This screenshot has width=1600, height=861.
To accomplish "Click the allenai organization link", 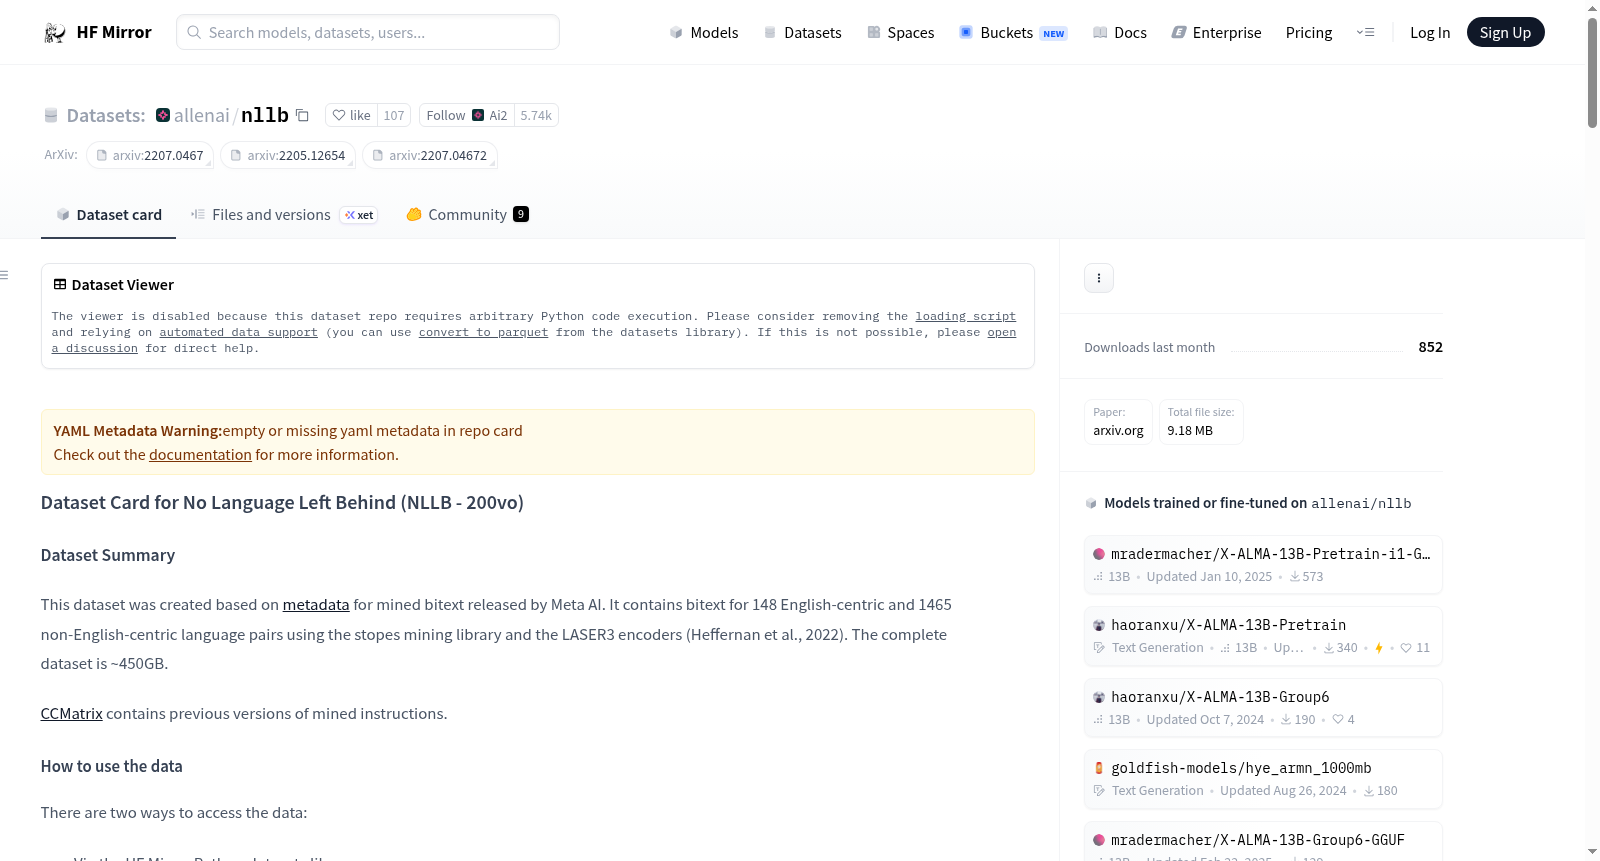I will (202, 116).
